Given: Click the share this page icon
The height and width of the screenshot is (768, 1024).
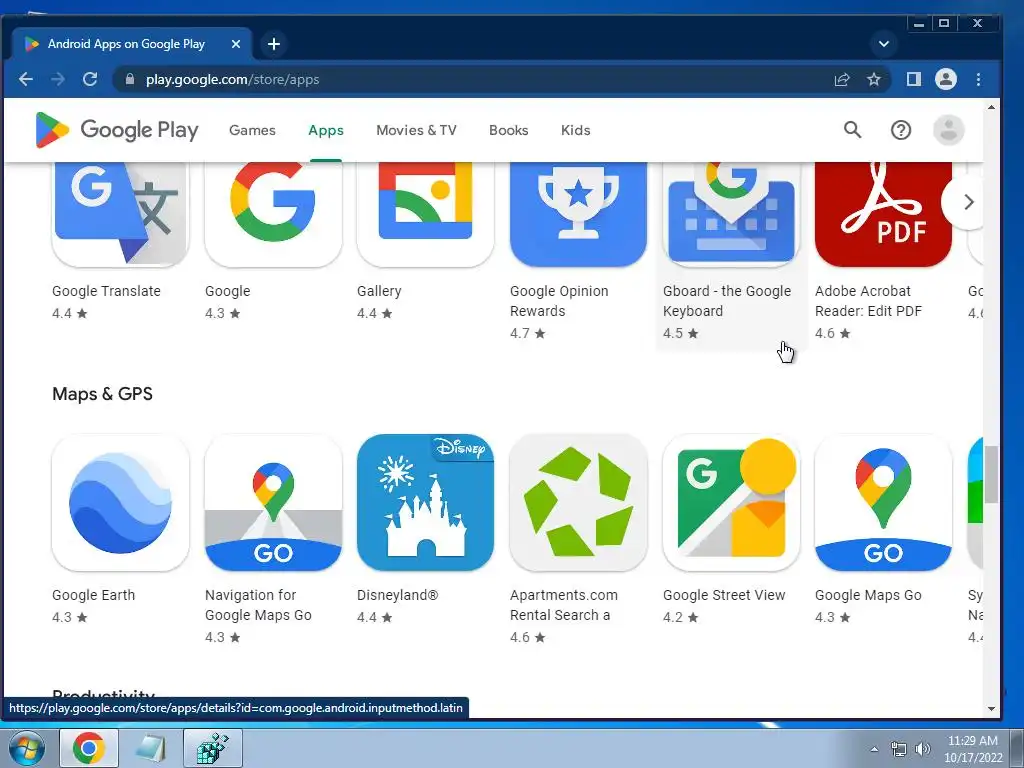Looking at the screenshot, I should tap(842, 80).
